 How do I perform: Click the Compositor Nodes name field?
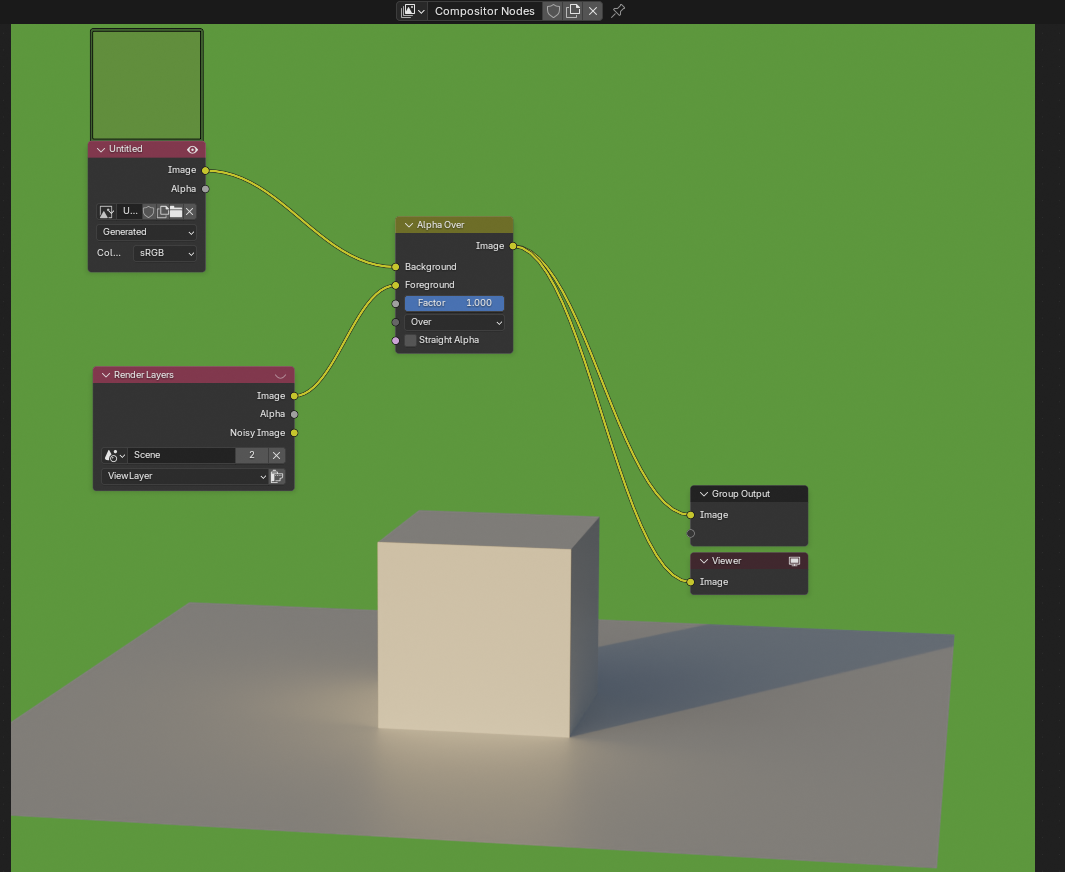pyautogui.click(x=484, y=11)
